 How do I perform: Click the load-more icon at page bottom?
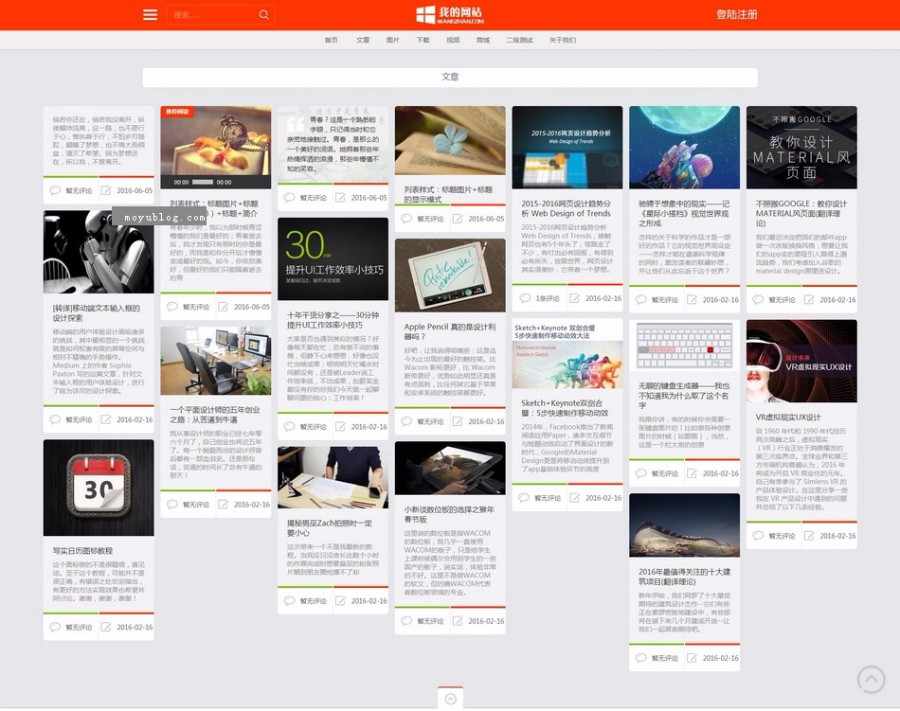451,698
